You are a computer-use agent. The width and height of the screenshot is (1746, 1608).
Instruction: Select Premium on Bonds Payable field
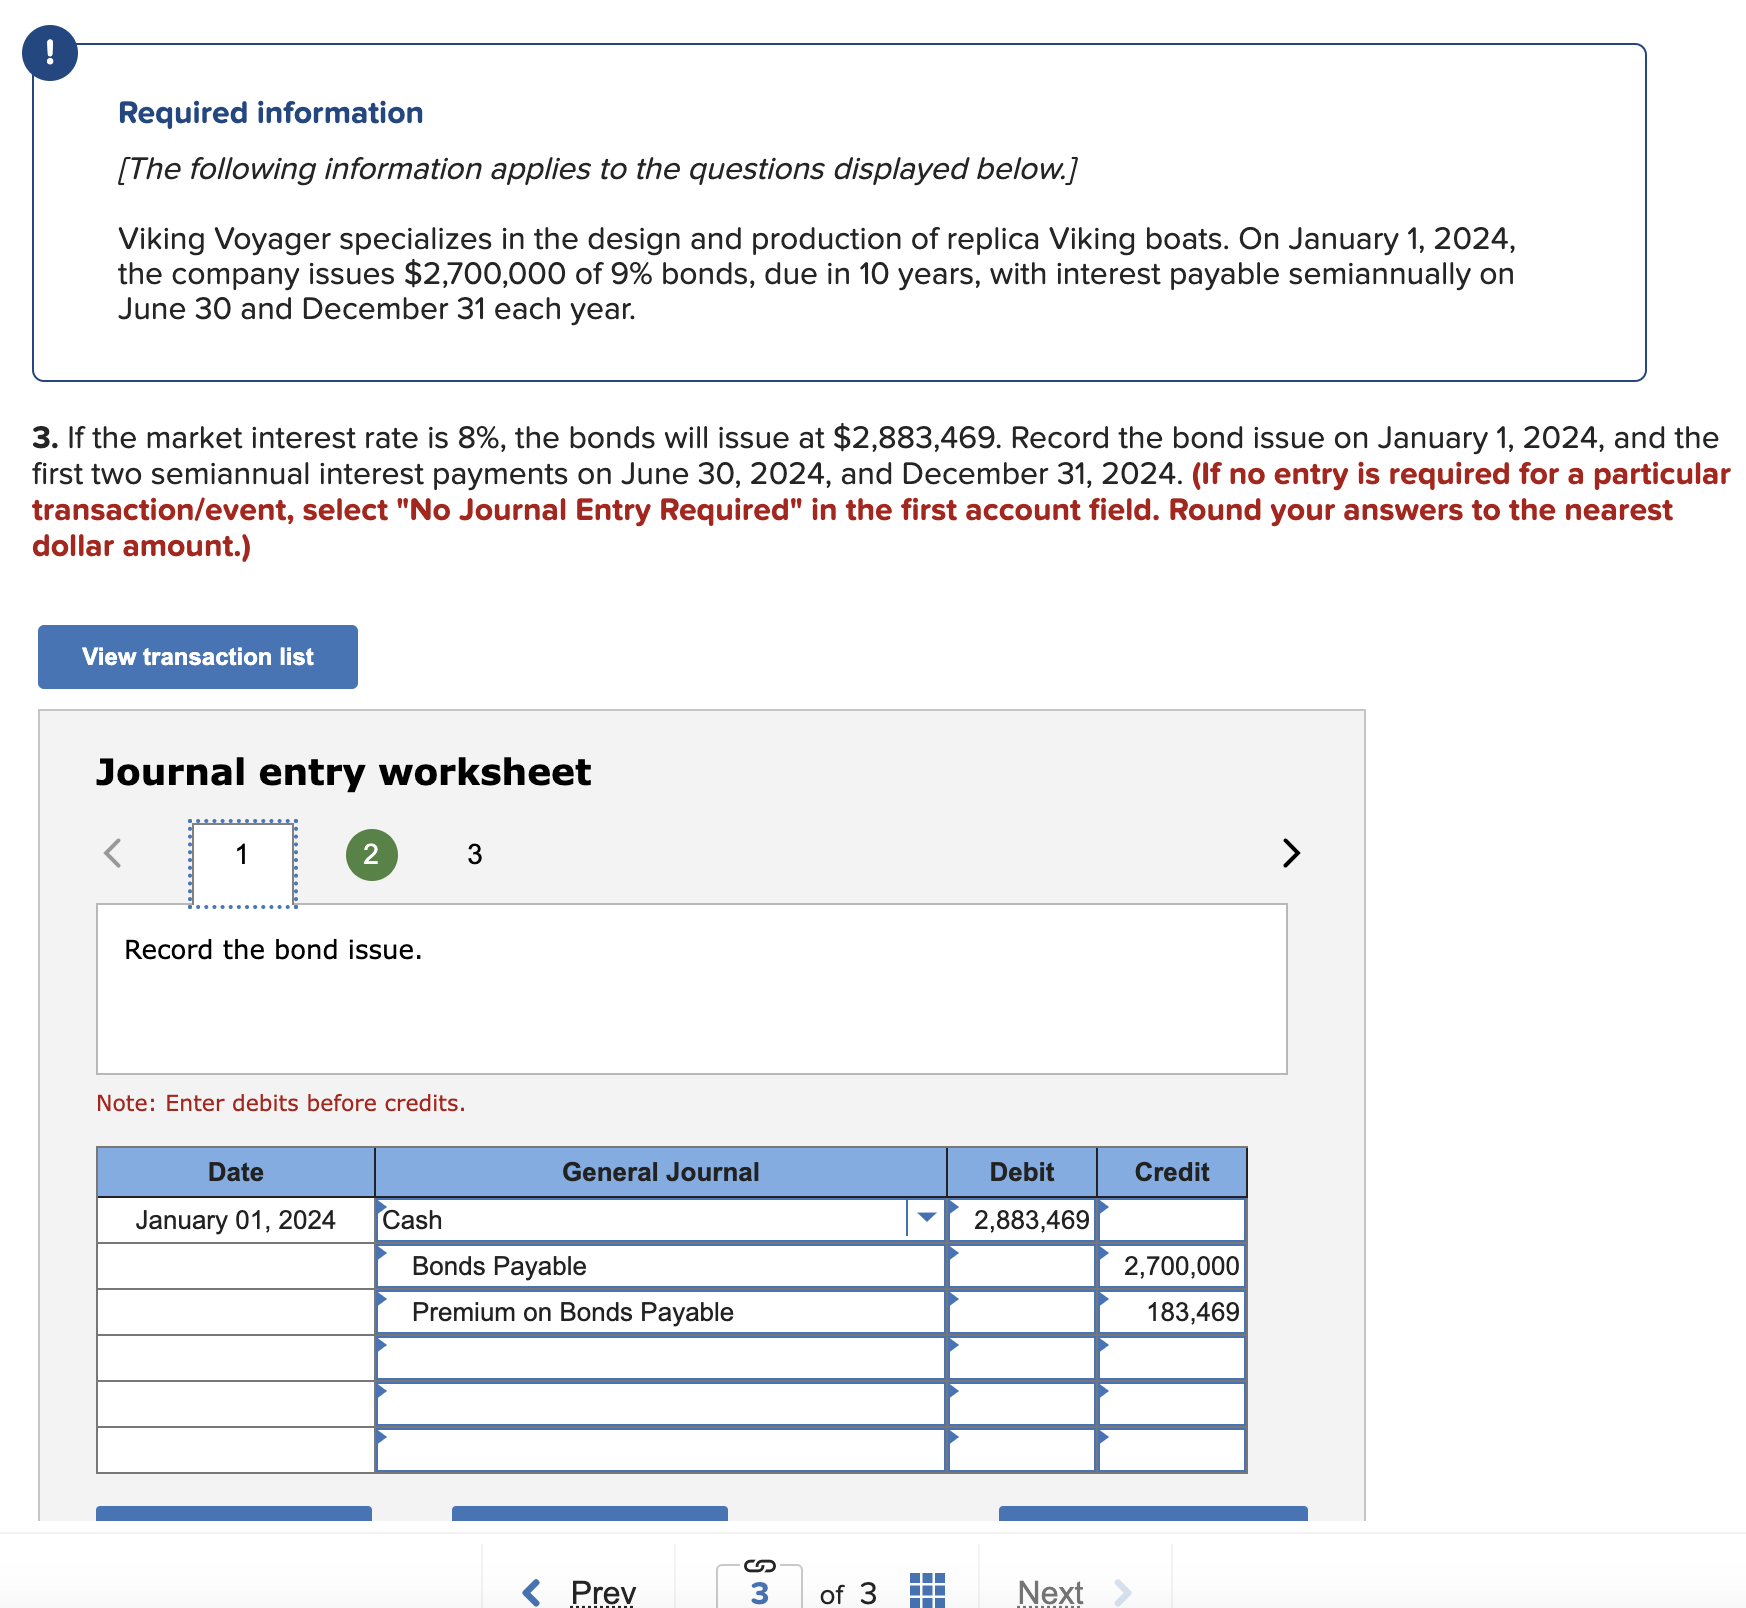(661, 1312)
